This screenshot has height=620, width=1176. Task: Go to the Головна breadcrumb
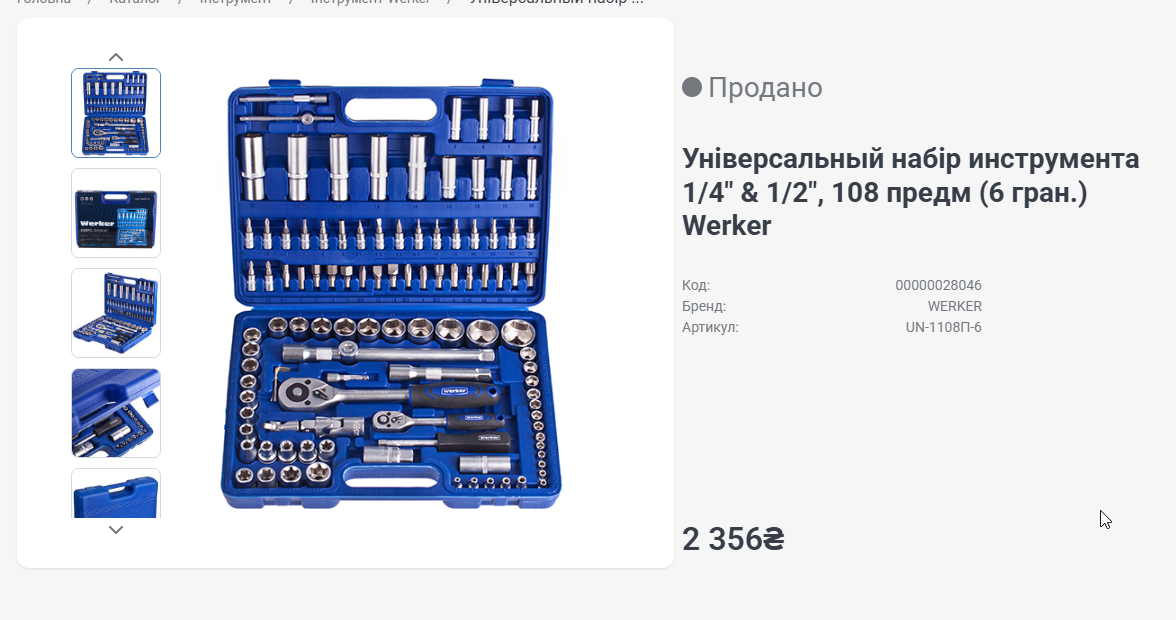44,1
